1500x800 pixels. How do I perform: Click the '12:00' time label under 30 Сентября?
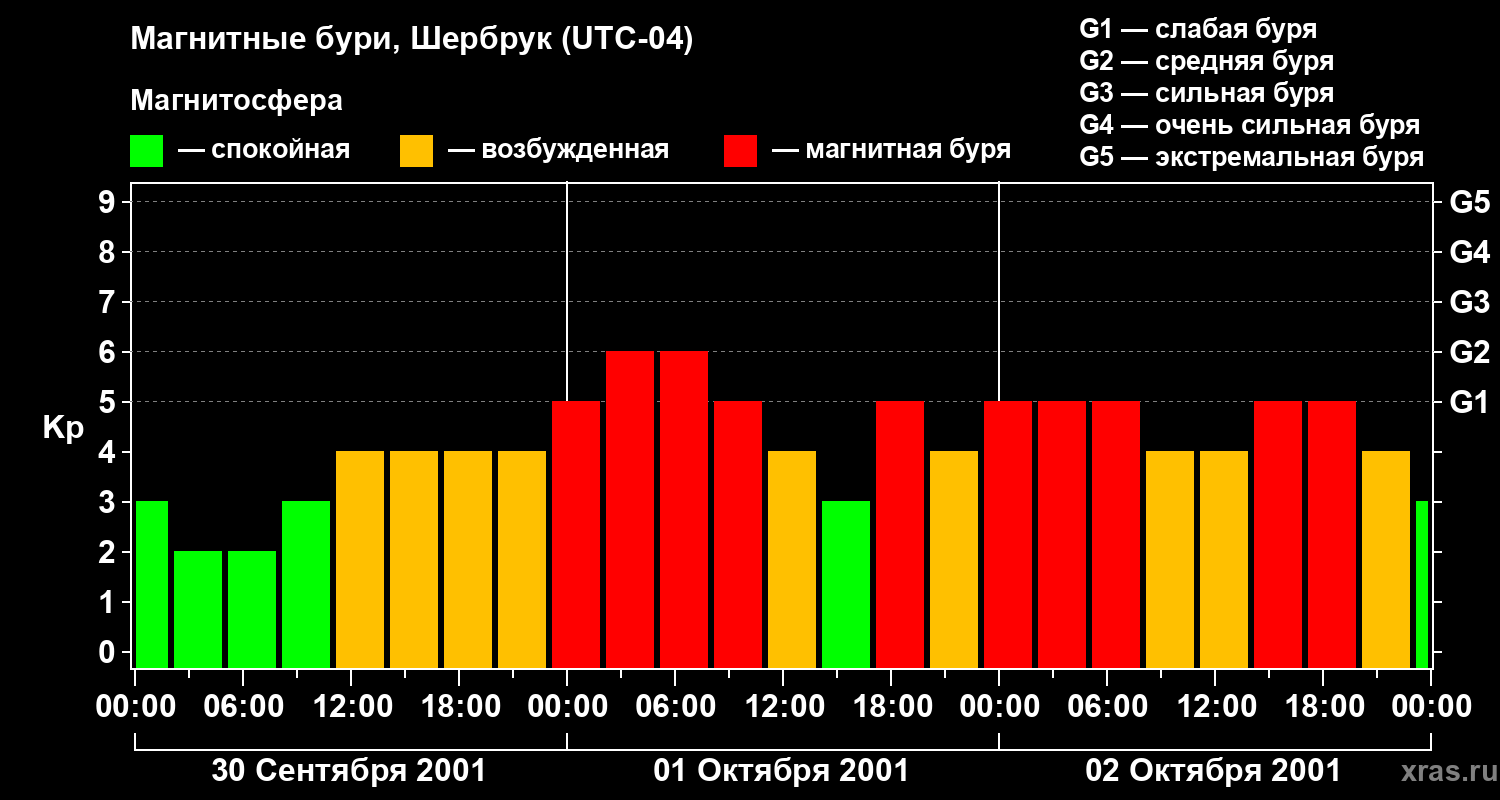coord(351,707)
